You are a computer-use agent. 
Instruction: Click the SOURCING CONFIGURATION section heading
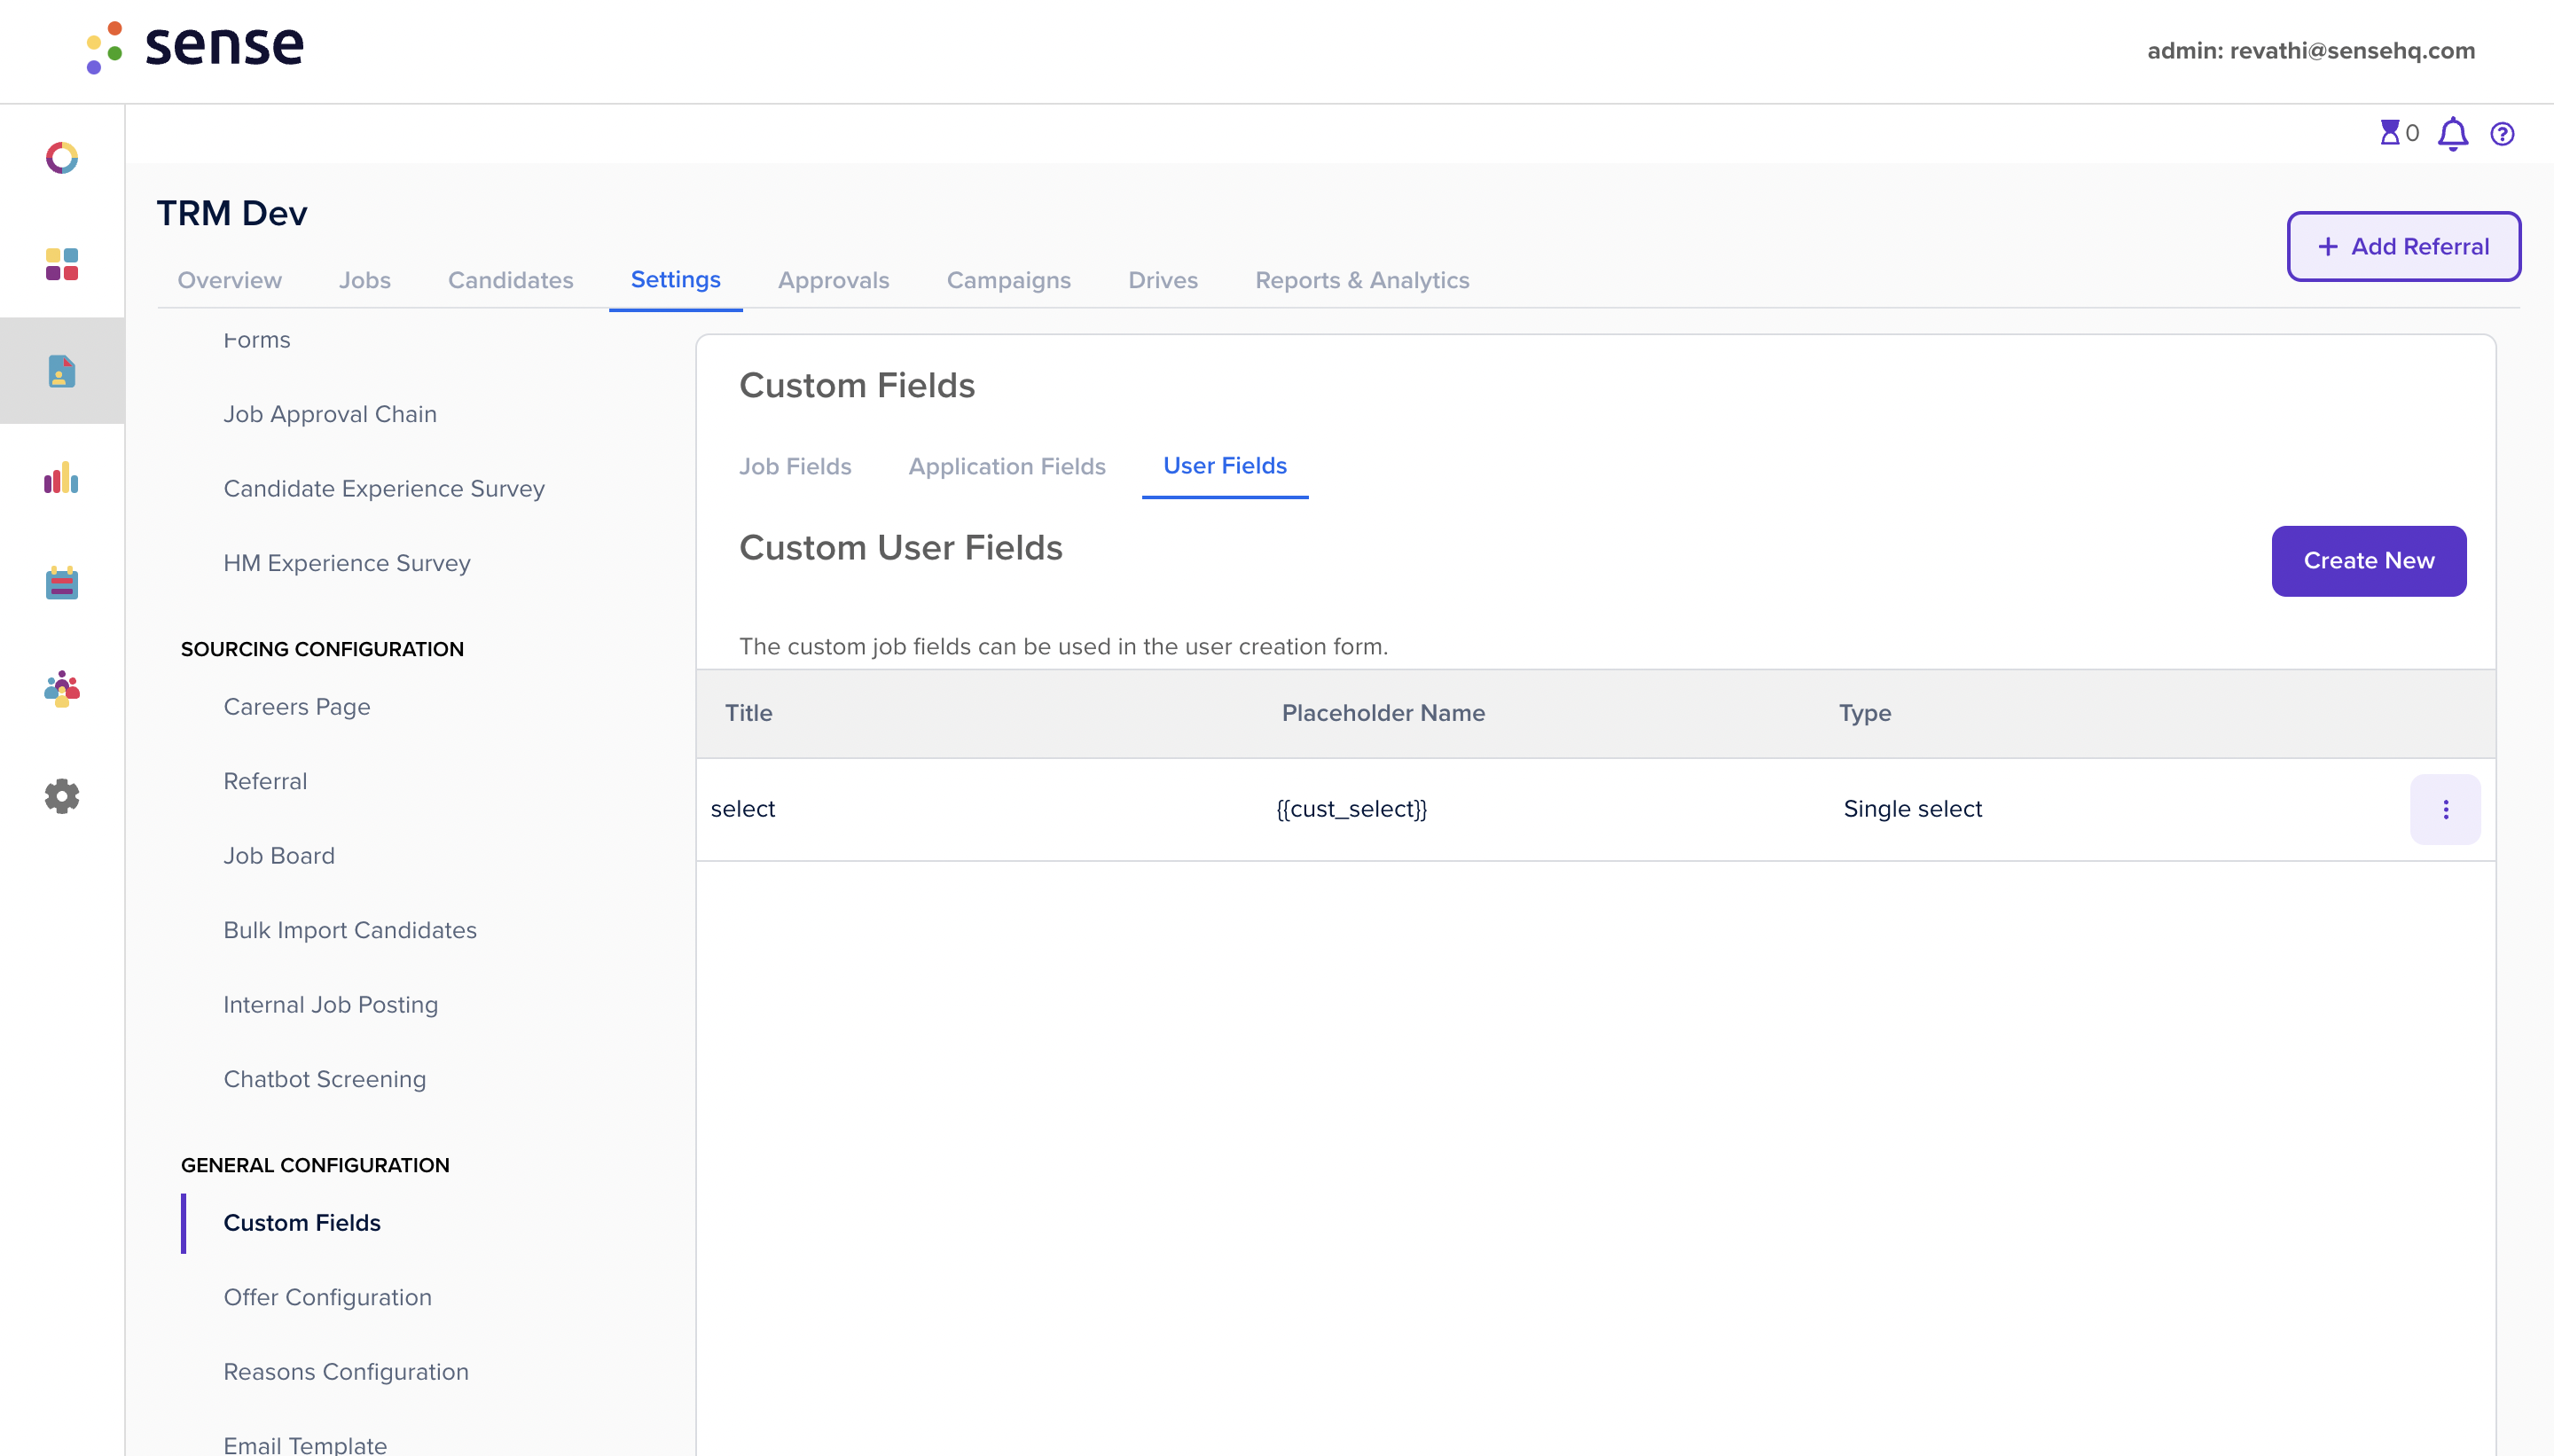tap(322, 649)
